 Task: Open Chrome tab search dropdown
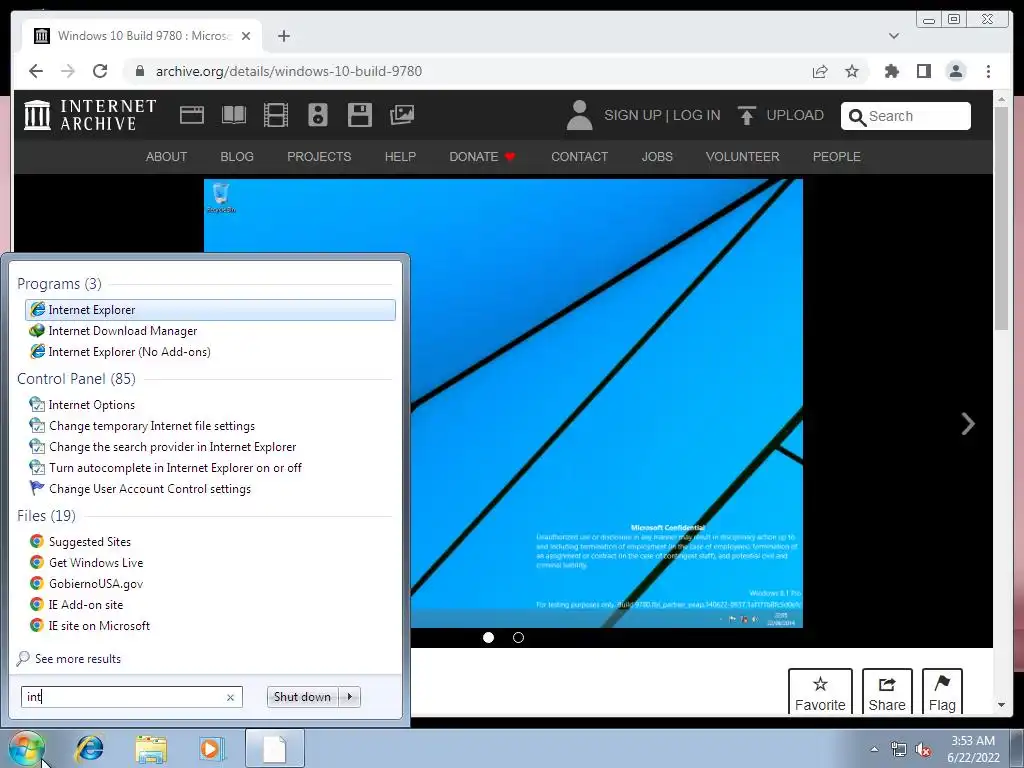[893, 36]
